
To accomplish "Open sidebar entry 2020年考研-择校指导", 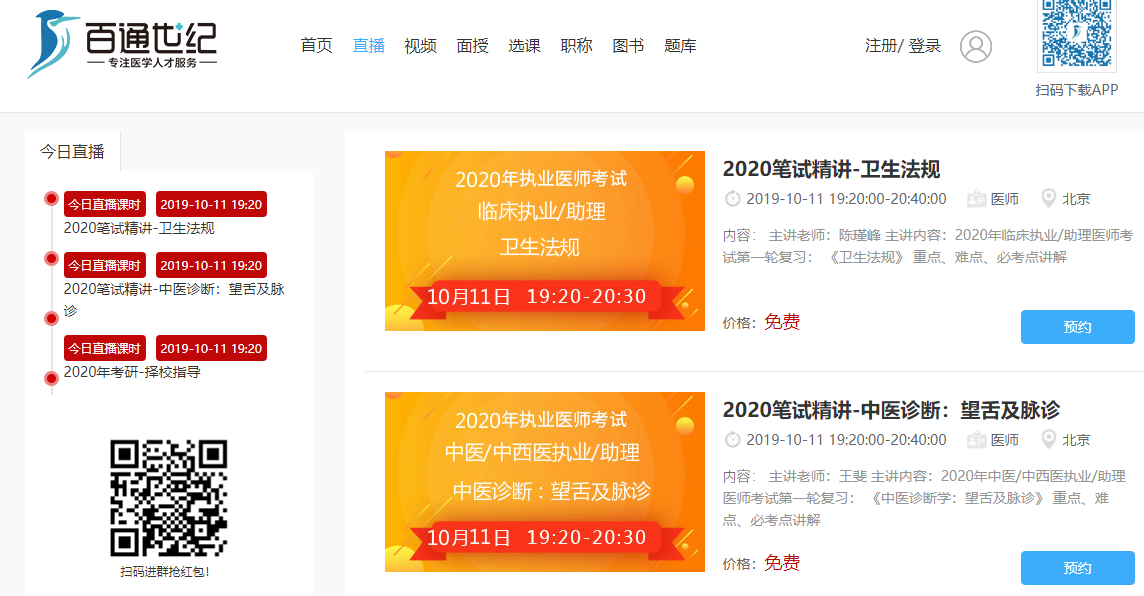I will tap(132, 372).
